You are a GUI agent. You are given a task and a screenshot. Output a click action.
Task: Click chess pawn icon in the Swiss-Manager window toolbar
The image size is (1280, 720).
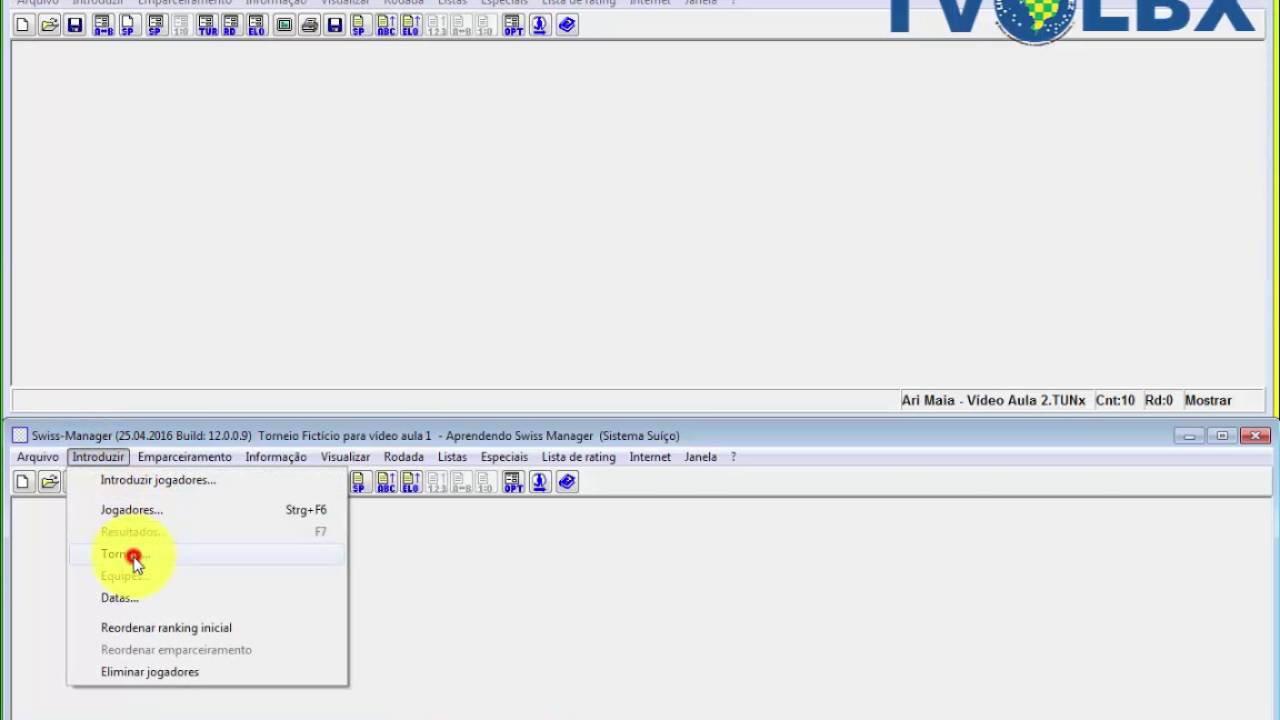(x=540, y=482)
